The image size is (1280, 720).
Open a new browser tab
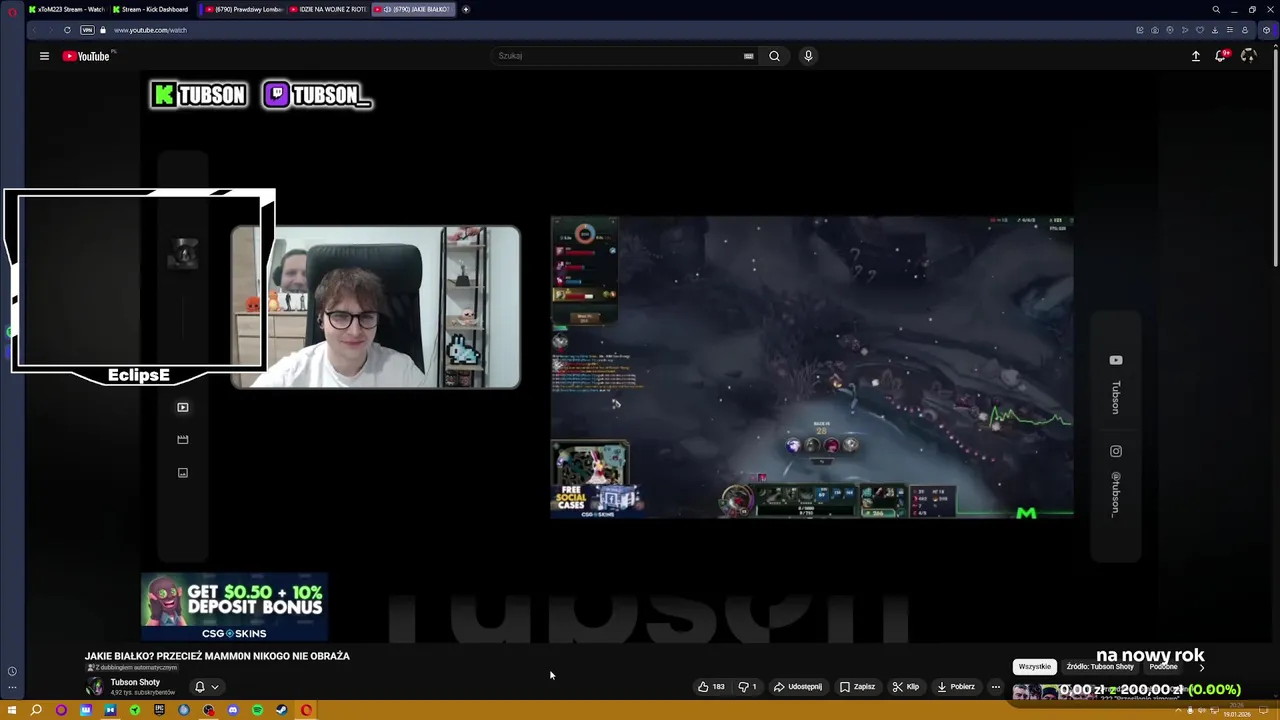click(466, 9)
